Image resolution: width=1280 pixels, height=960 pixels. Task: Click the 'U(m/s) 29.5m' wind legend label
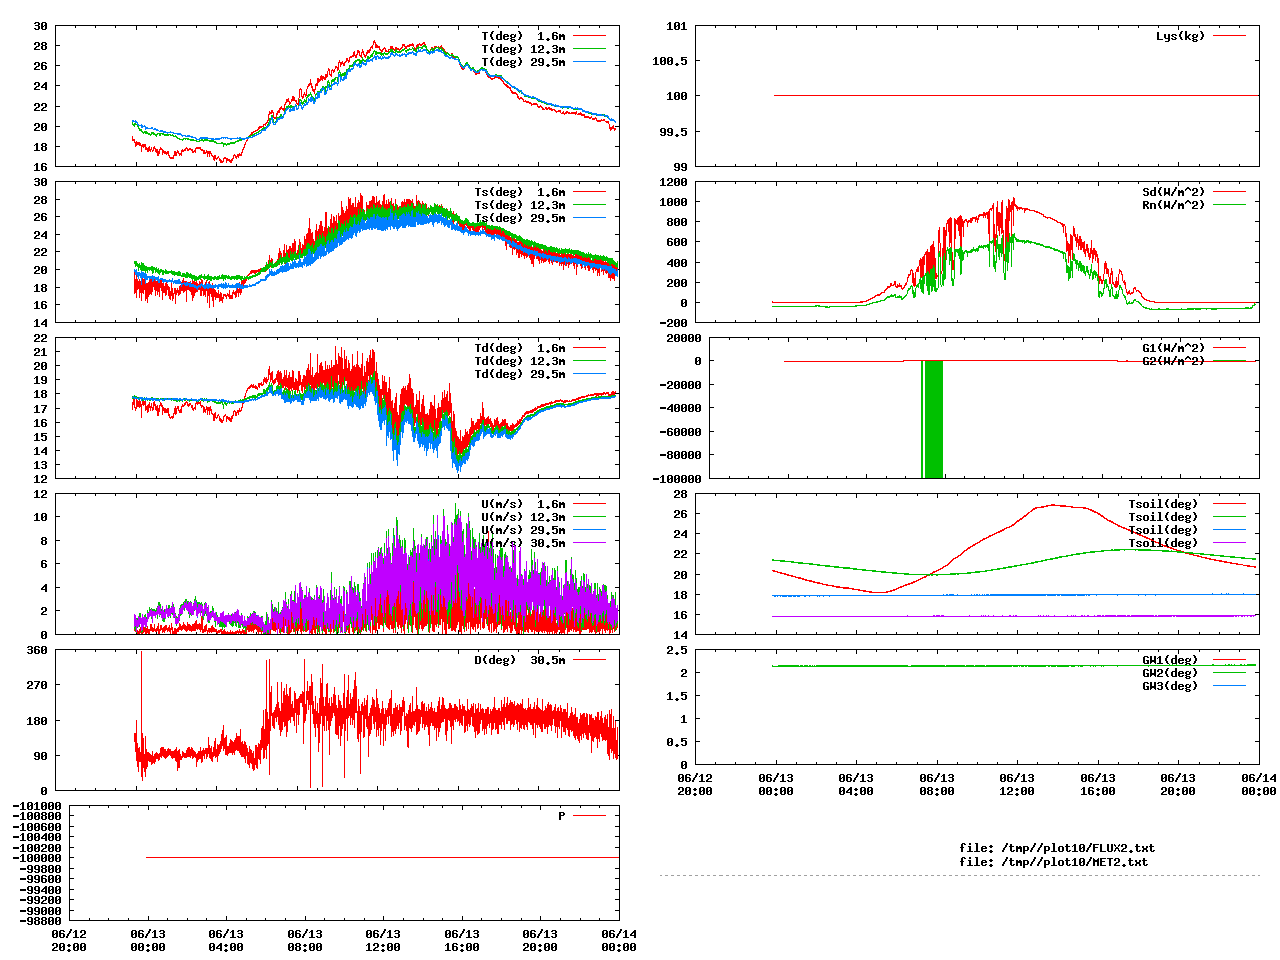tap(523, 530)
